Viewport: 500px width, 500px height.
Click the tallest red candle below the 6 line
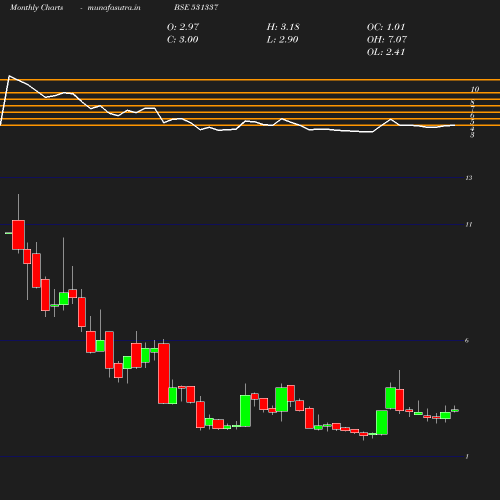(164, 373)
